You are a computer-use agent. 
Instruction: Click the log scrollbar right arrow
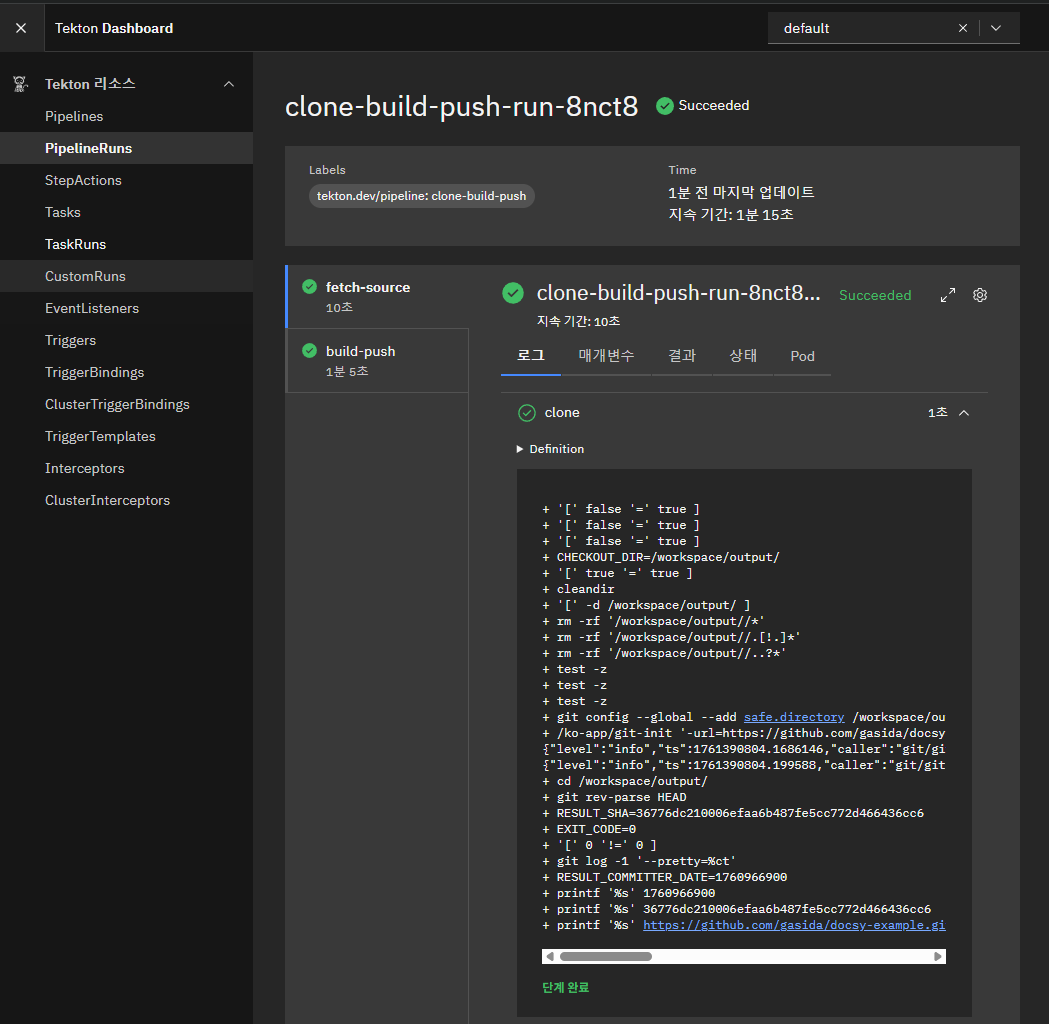(x=938, y=956)
